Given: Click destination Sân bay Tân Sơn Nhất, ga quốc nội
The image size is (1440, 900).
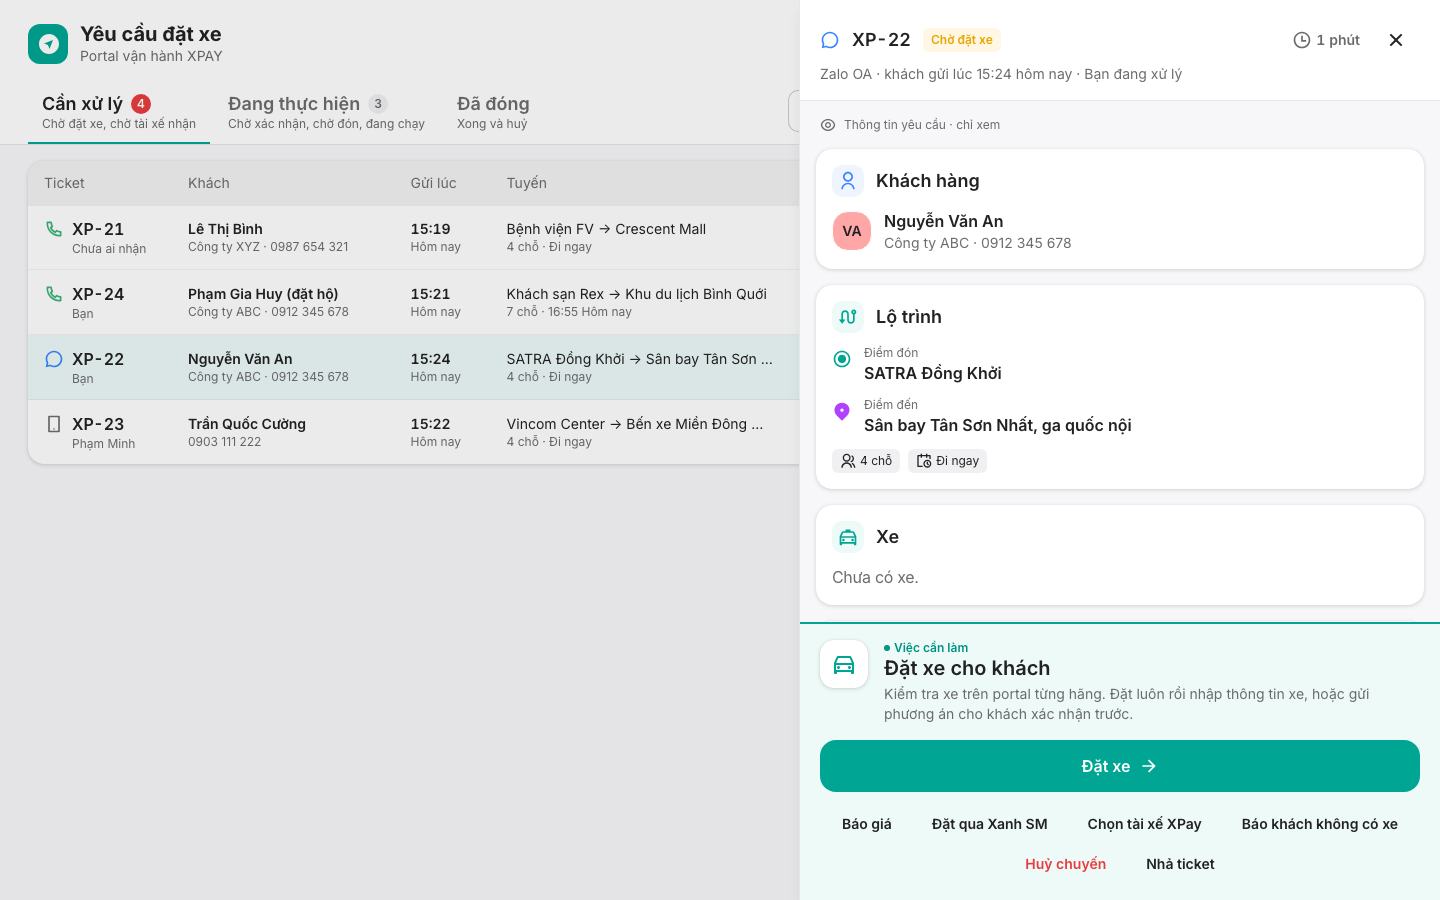Looking at the screenshot, I should tap(998, 425).
